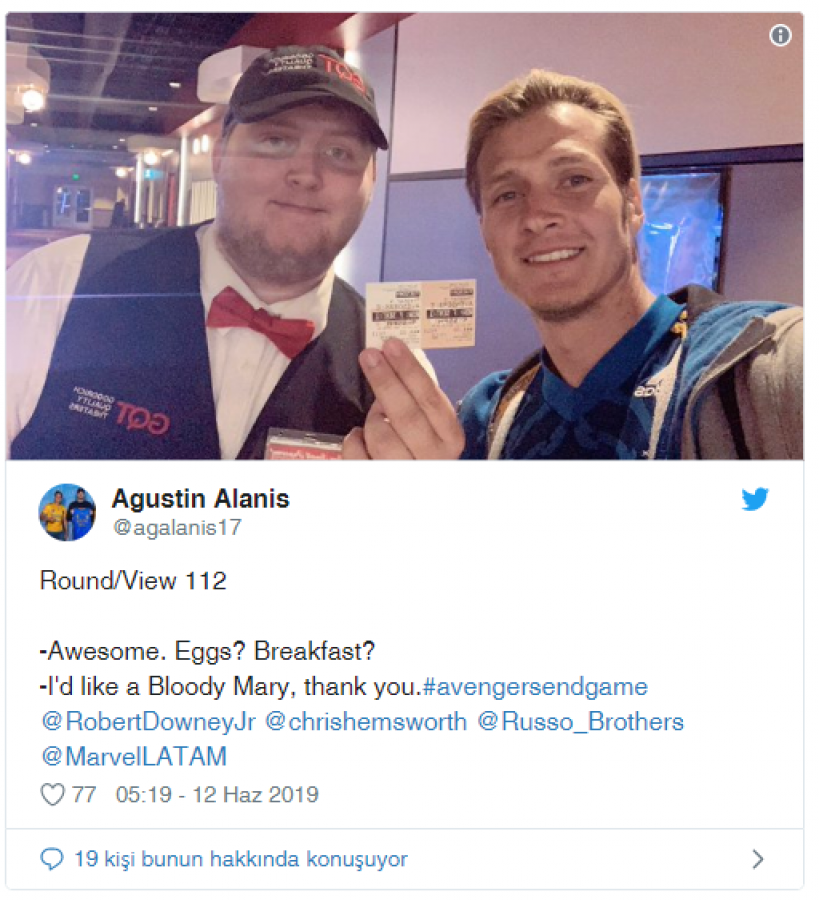
Task: Click the "Awesome. Eggs? Breakfast?" text line
Action: [207, 651]
